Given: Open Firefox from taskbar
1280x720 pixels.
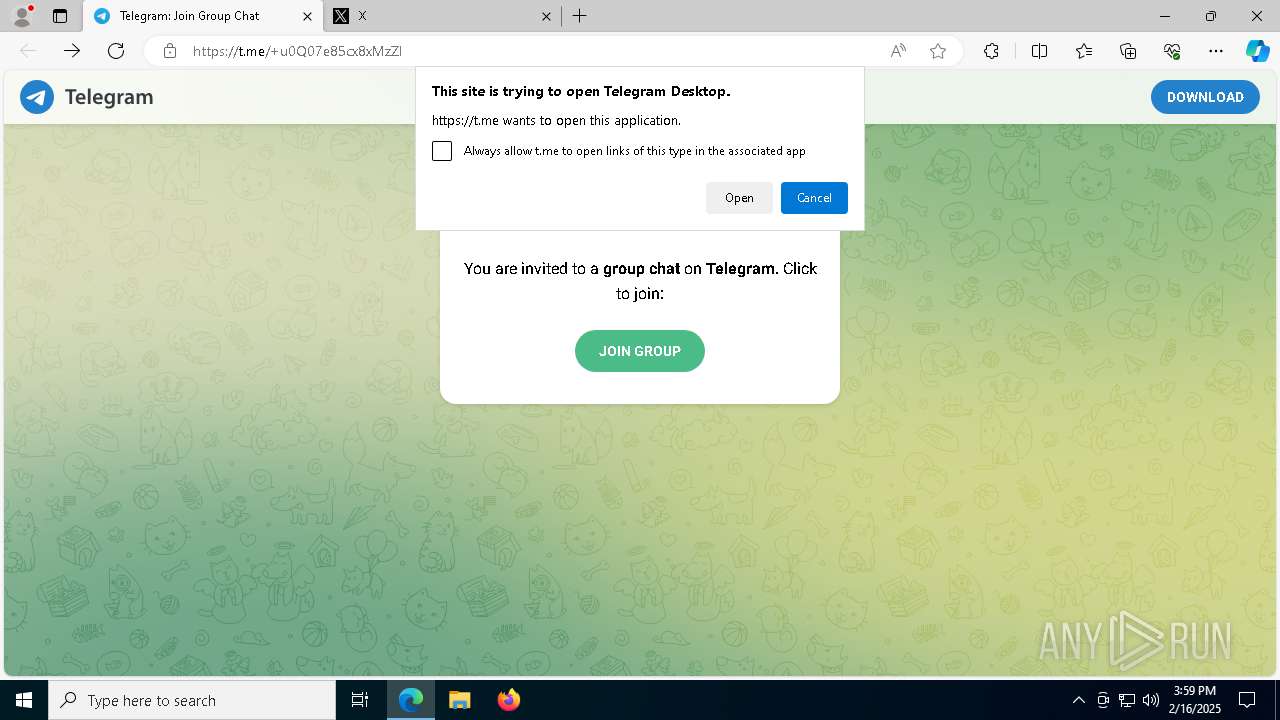Looking at the screenshot, I should (508, 700).
